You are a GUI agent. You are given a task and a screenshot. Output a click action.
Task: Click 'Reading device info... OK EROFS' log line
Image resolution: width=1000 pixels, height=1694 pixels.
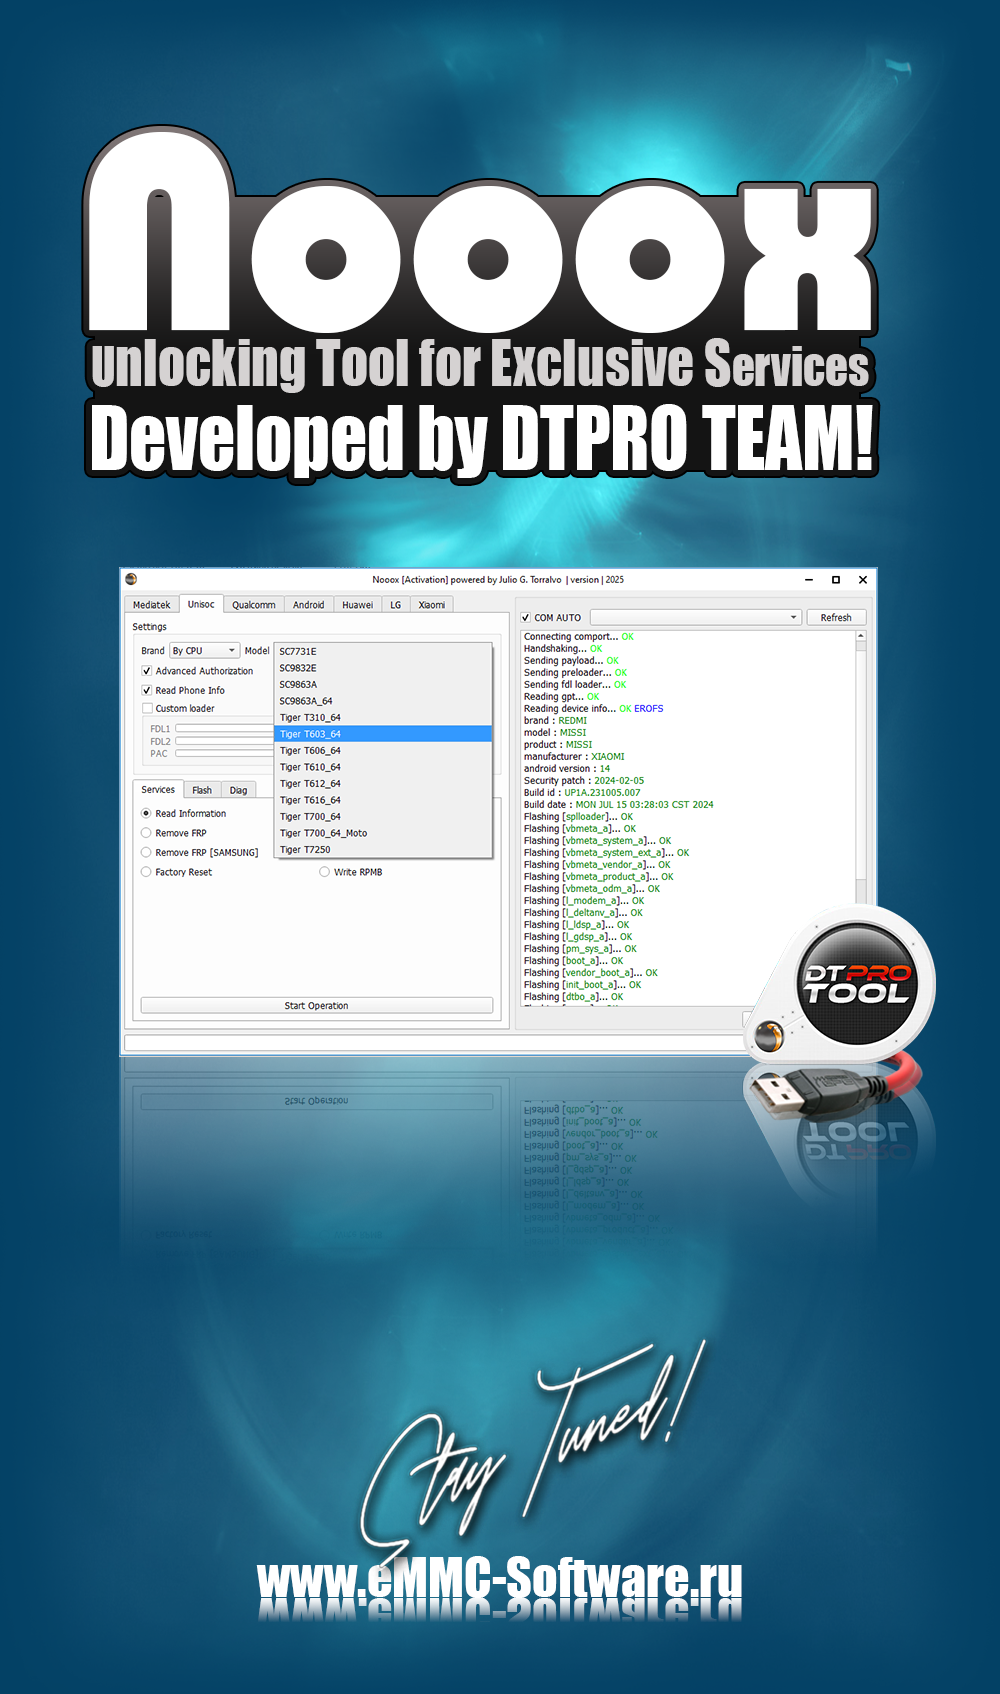[x=593, y=709]
